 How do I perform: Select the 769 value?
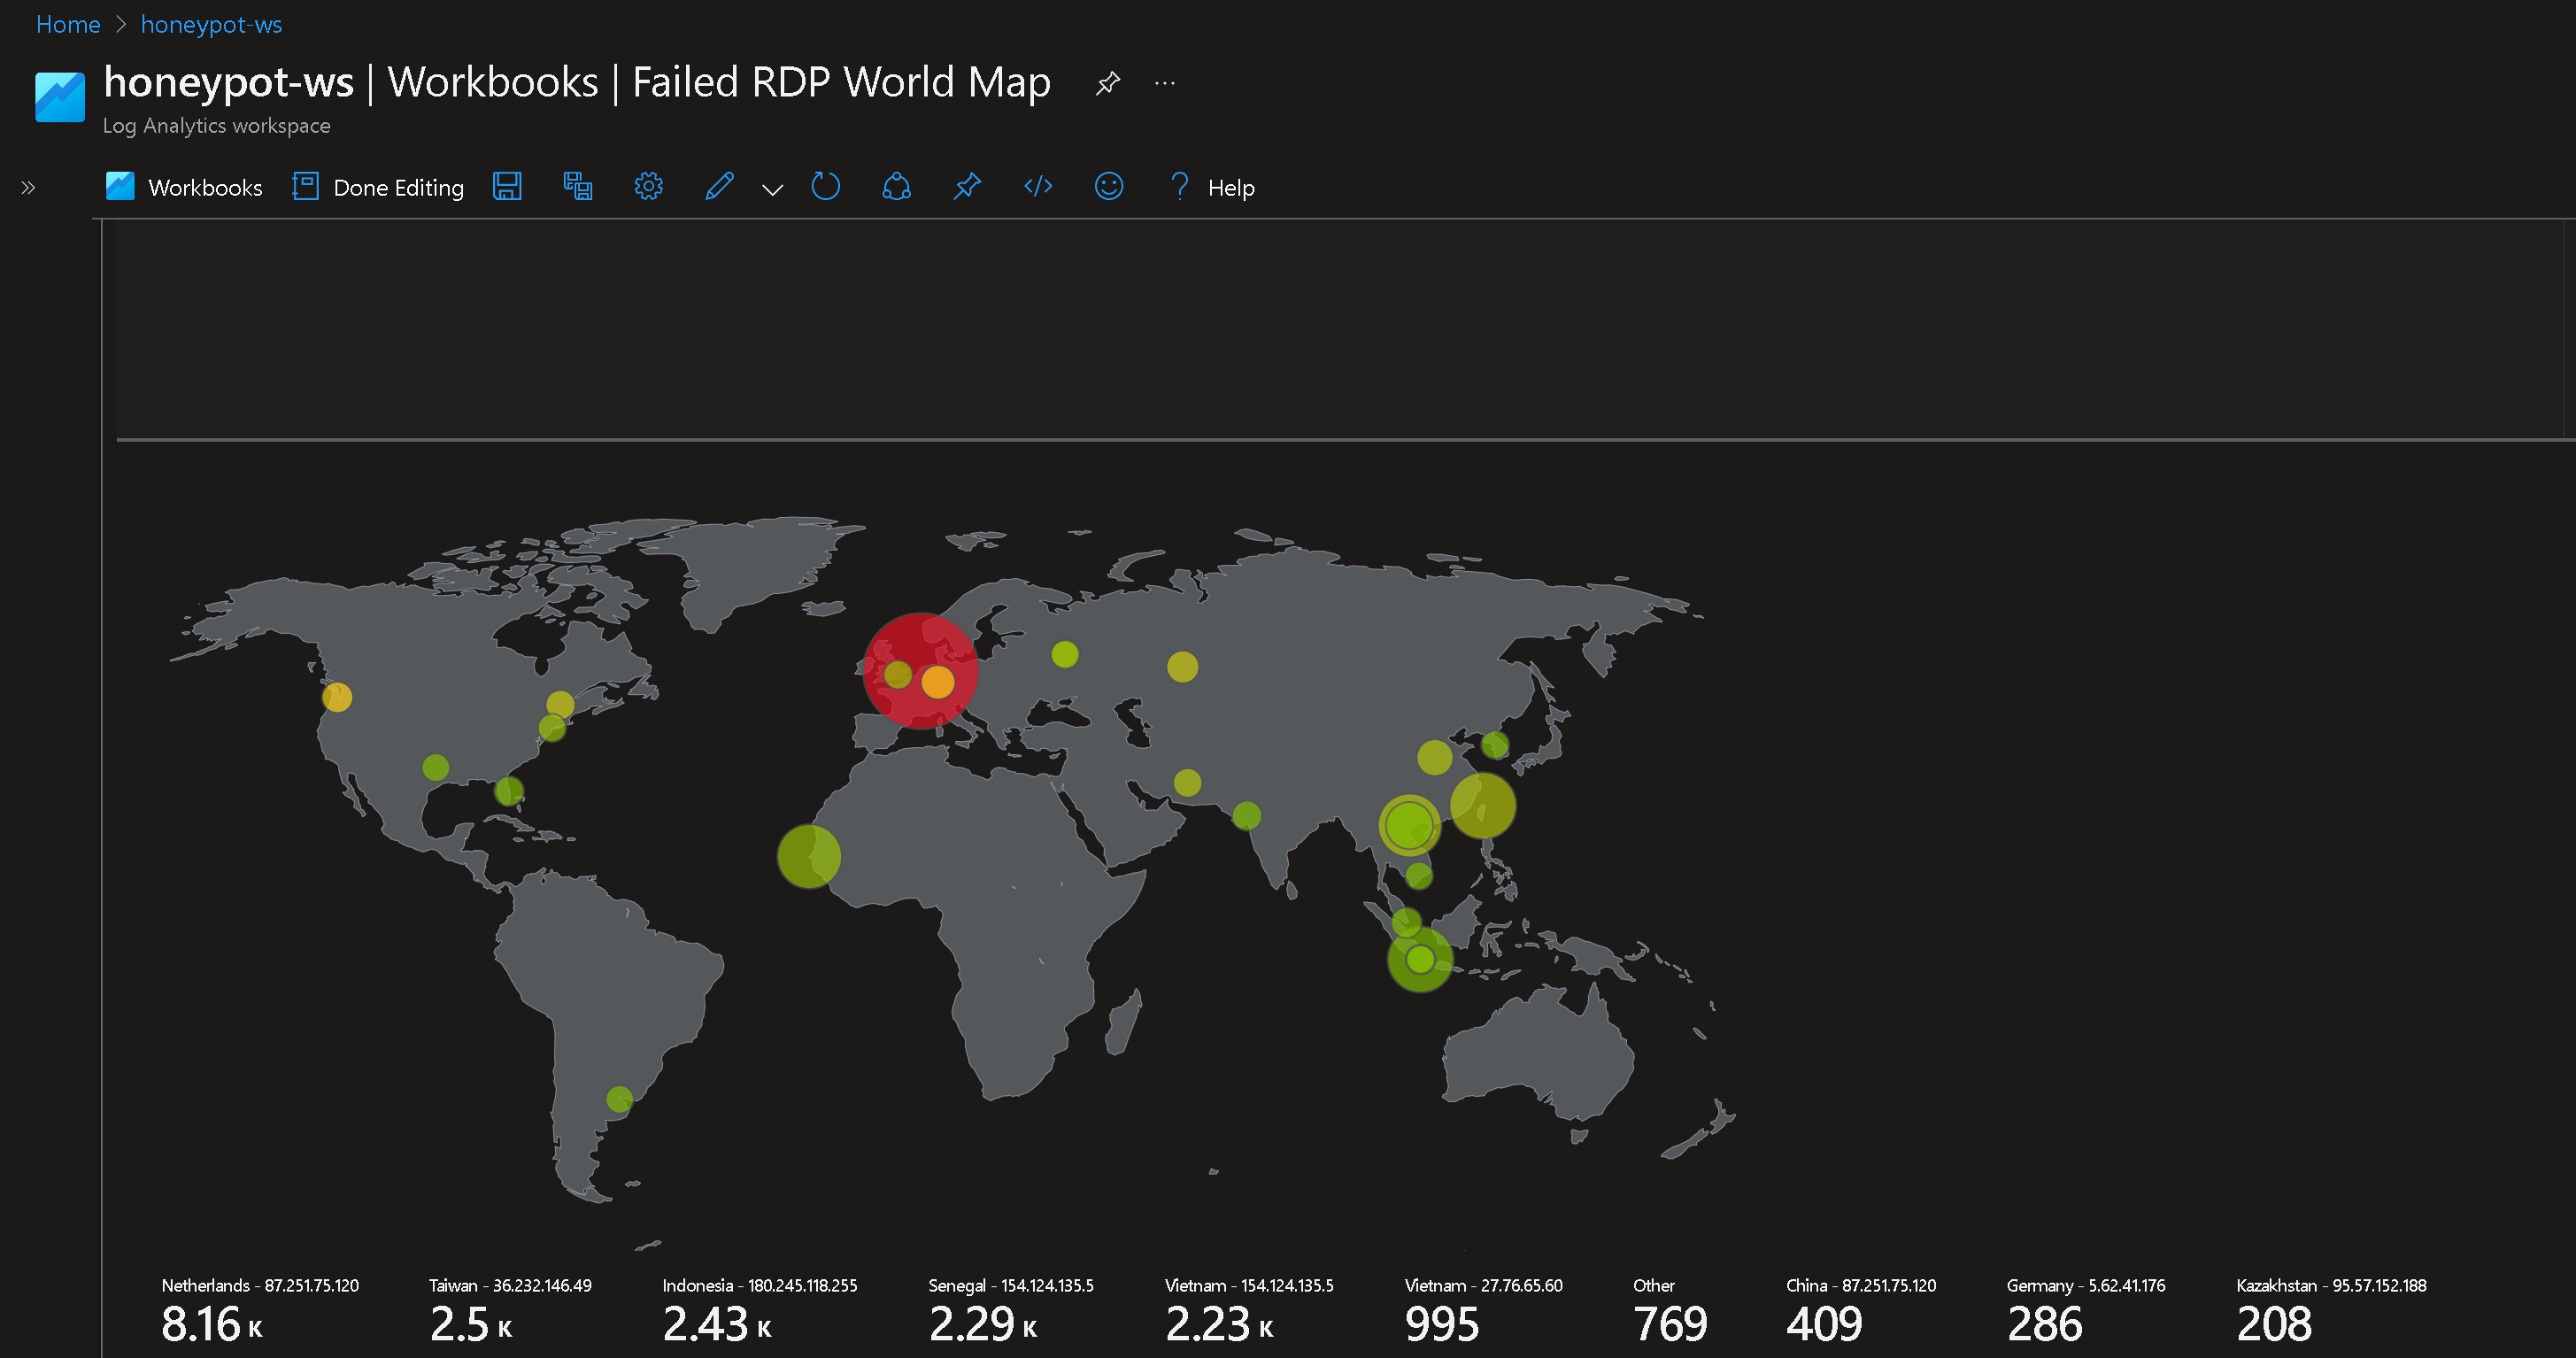pyautogui.click(x=1670, y=1324)
